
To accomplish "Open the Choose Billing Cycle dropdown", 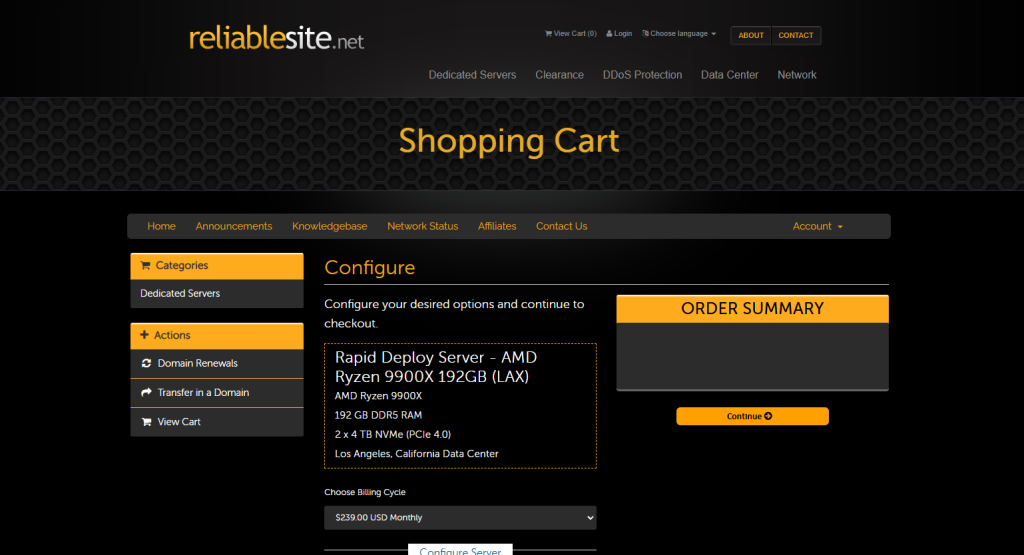I will [460, 518].
